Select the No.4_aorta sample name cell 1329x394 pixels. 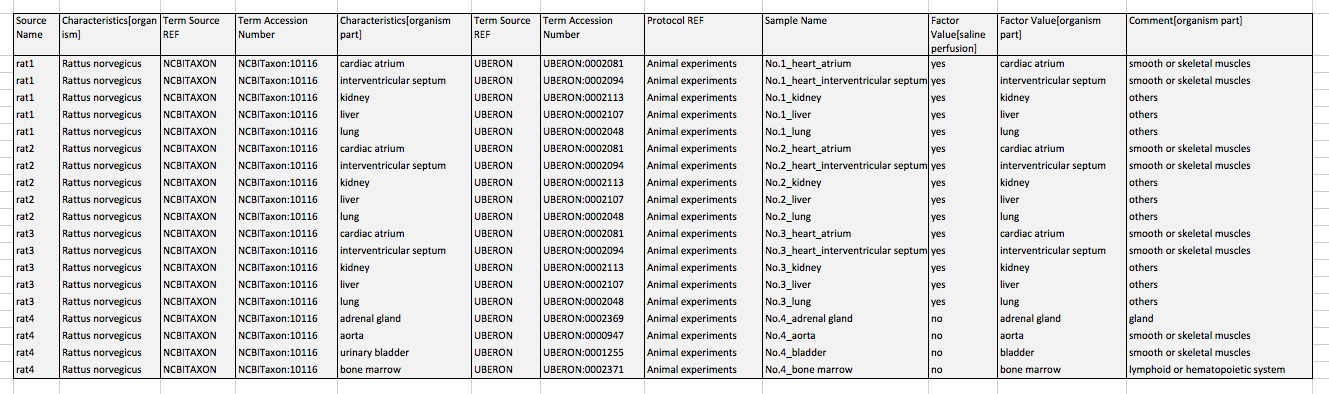point(844,336)
